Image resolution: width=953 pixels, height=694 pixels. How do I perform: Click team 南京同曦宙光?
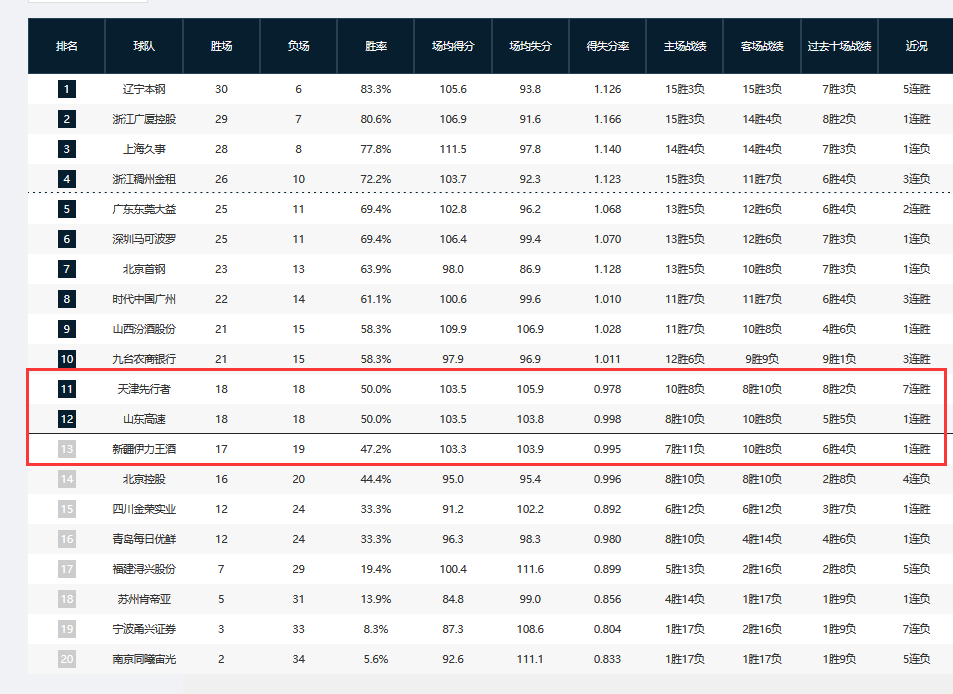click(144, 659)
